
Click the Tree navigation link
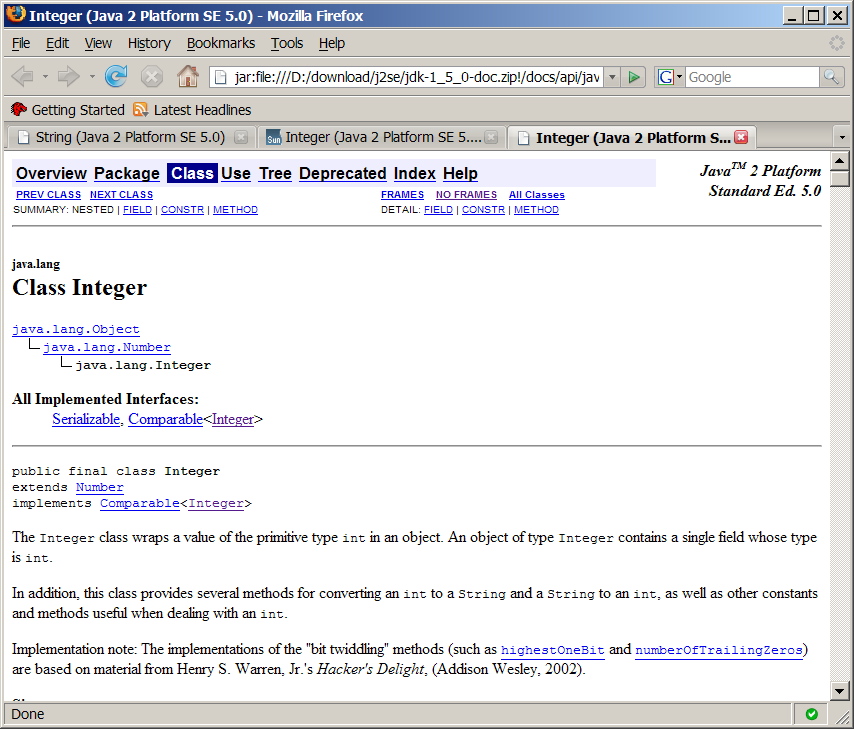(275, 173)
